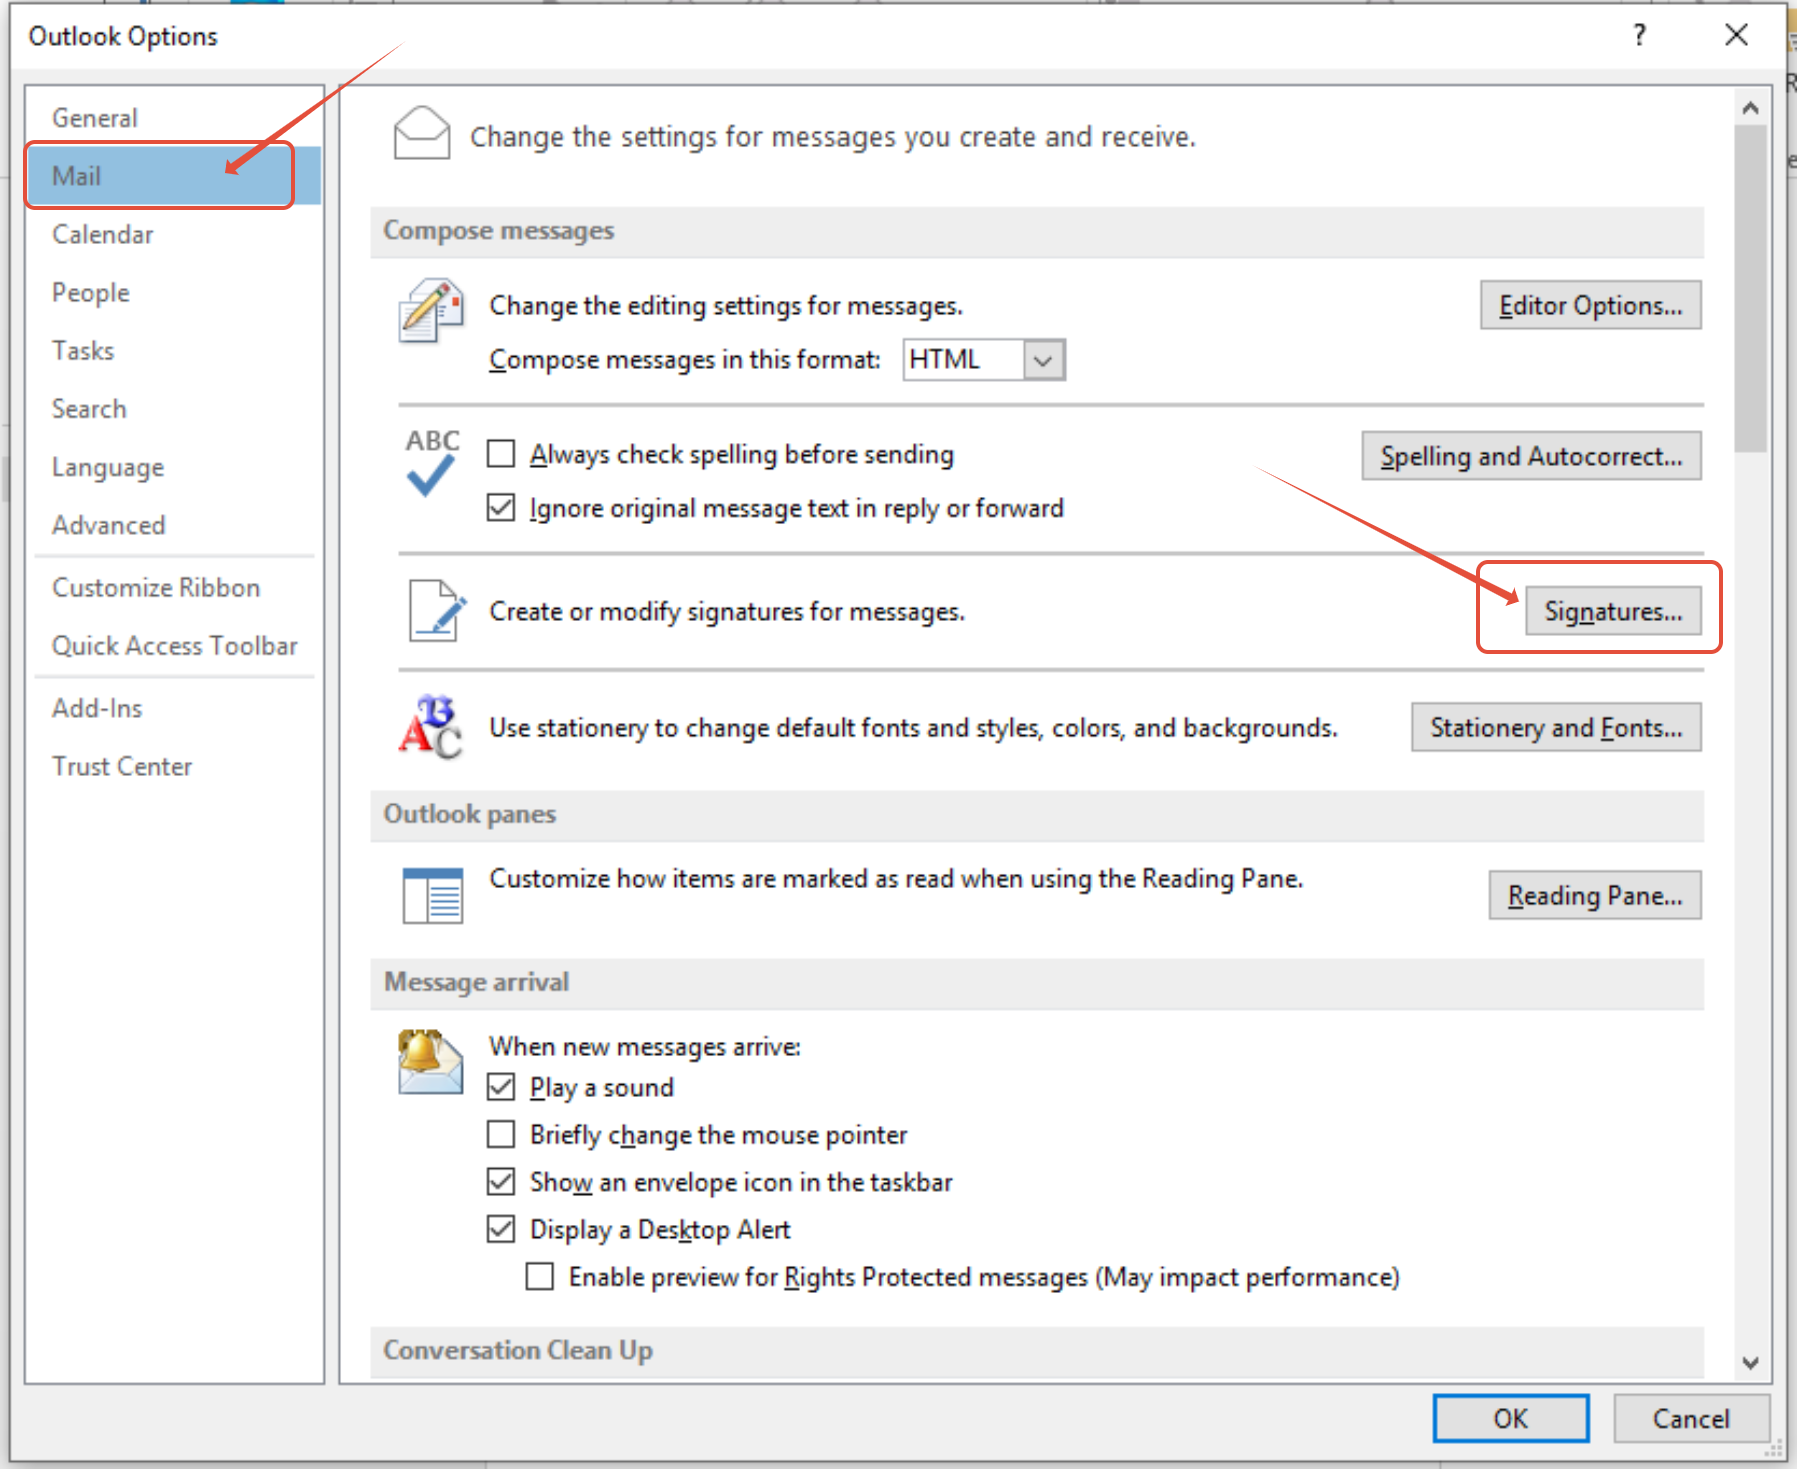The width and height of the screenshot is (1797, 1469).
Task: Click the scrollbar up arrow
Action: point(1750,107)
